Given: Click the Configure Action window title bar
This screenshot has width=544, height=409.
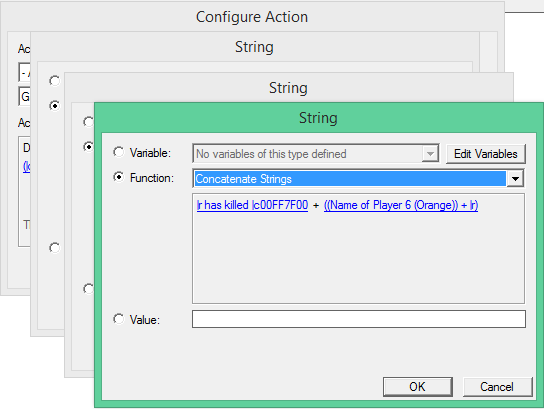Looking at the screenshot, I should click(252, 17).
